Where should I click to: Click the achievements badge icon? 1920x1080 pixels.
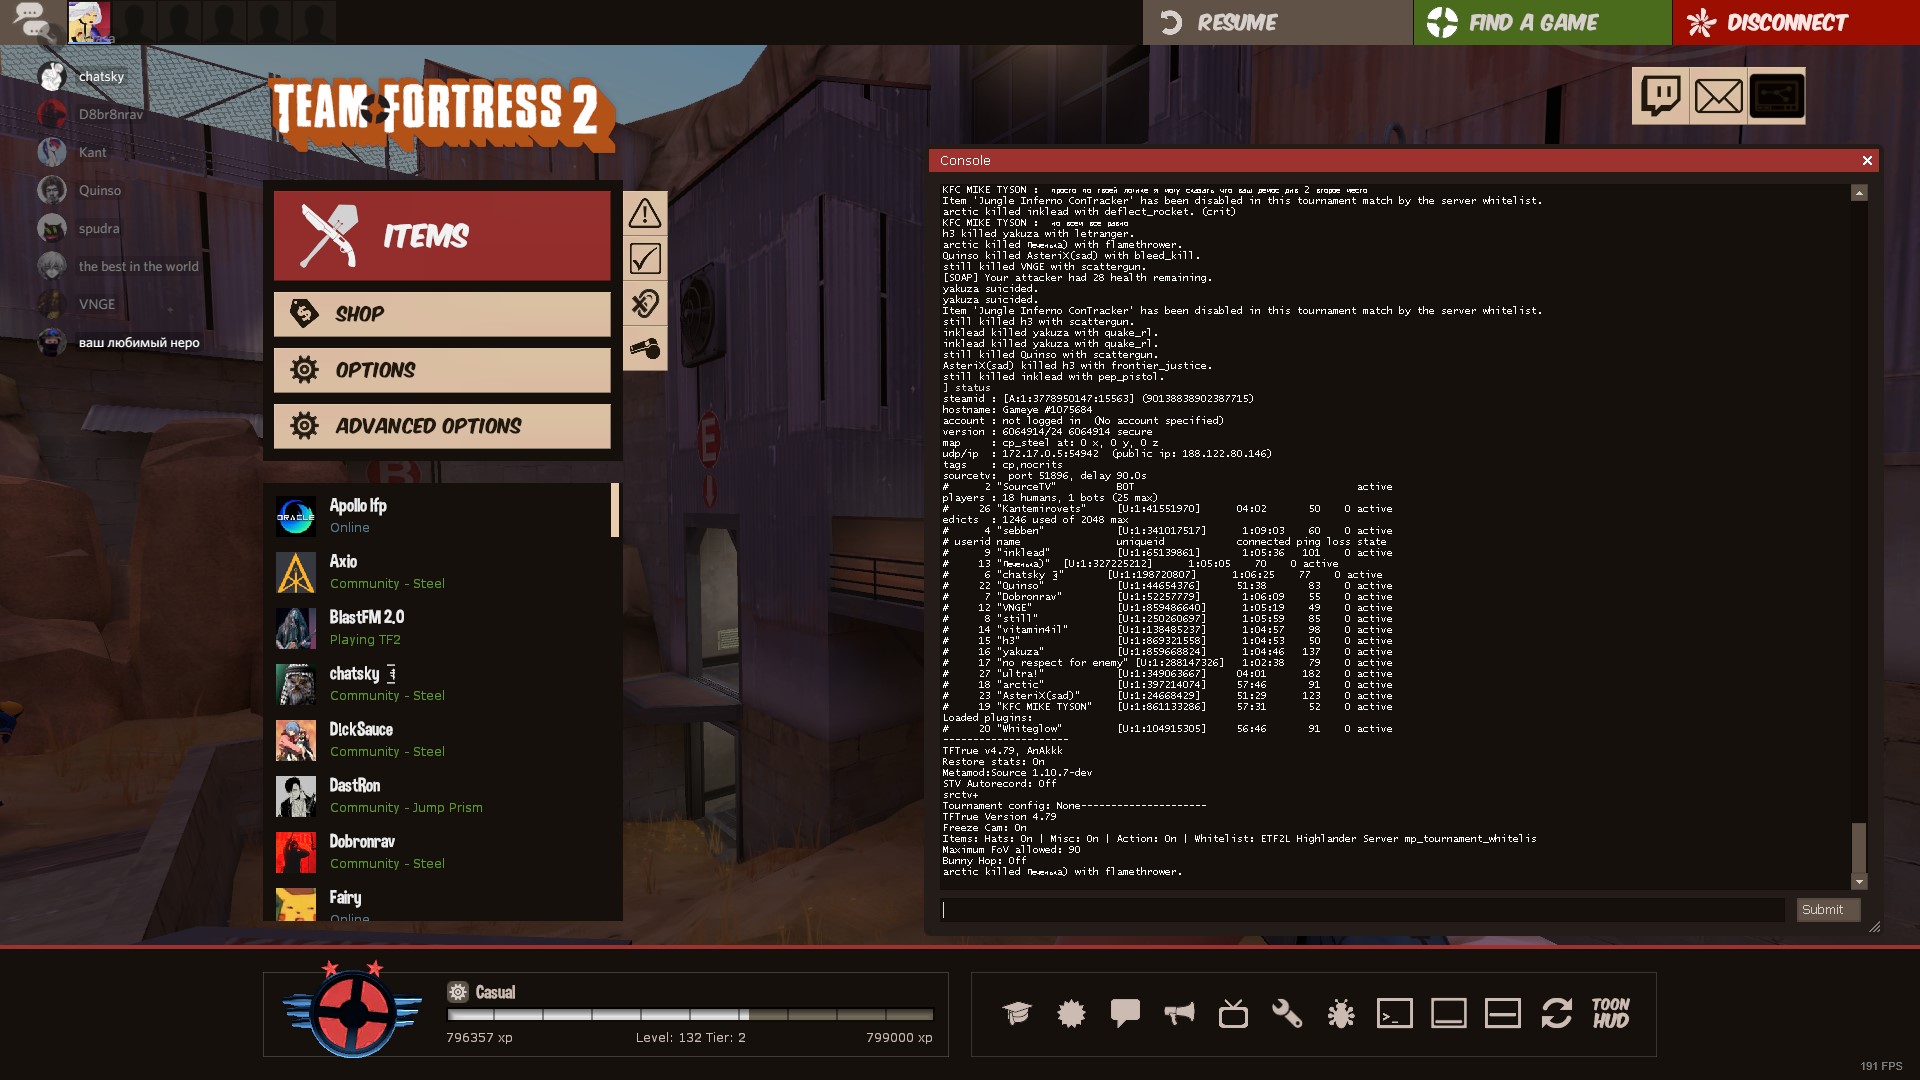point(1071,1013)
